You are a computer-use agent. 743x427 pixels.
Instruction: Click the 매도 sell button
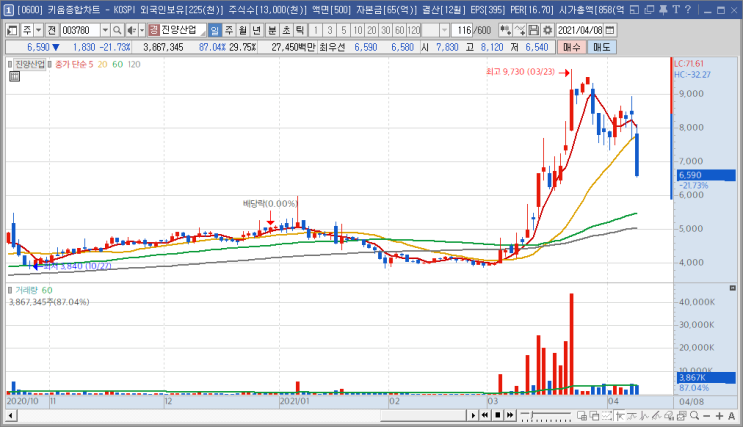click(602, 47)
